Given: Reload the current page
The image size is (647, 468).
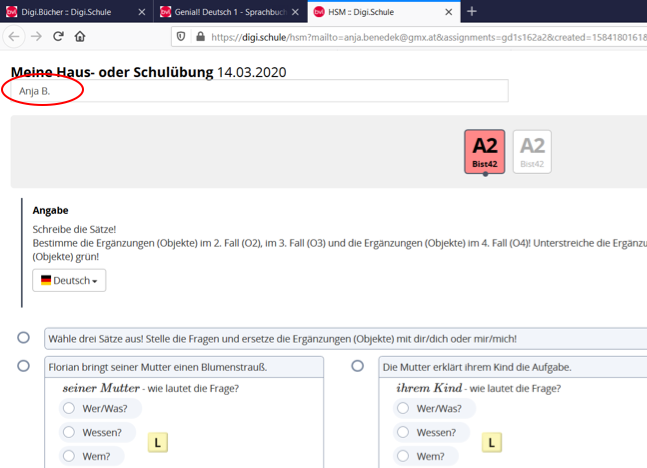Looking at the screenshot, I should click(x=58, y=36).
